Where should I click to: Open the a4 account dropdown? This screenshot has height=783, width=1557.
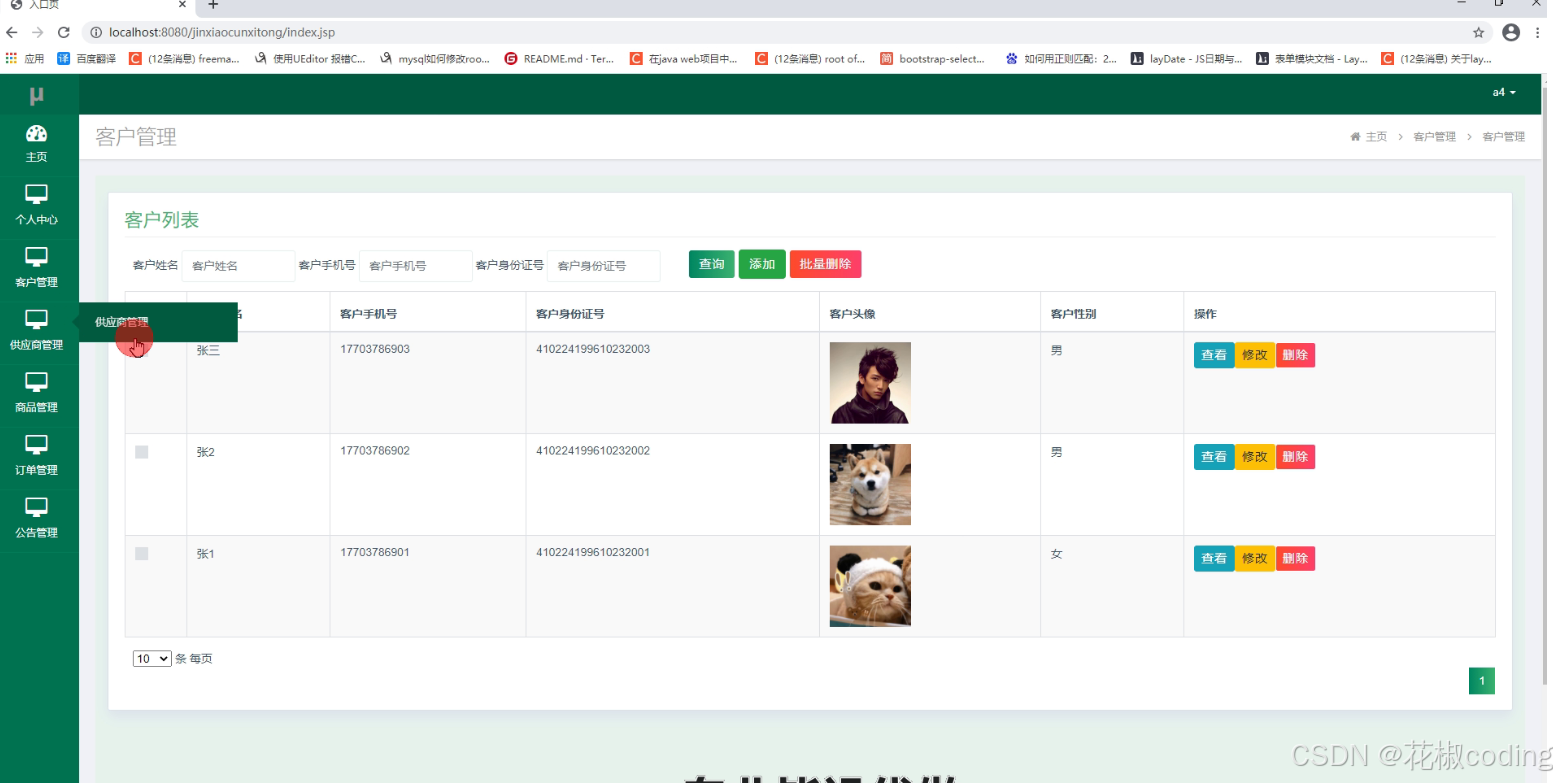click(x=1502, y=92)
